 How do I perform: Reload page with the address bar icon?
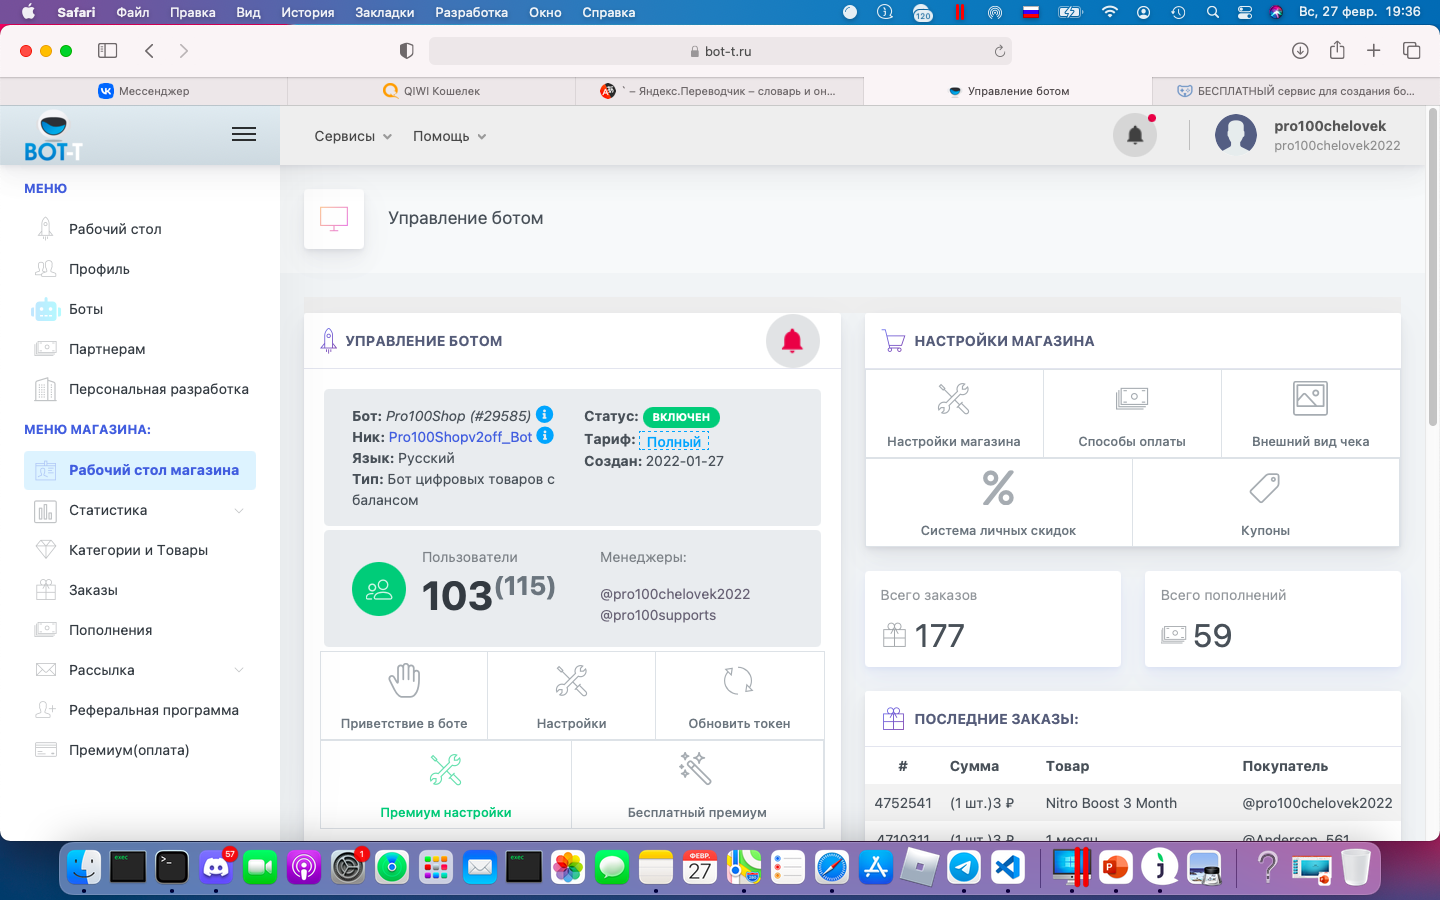coord(999,51)
